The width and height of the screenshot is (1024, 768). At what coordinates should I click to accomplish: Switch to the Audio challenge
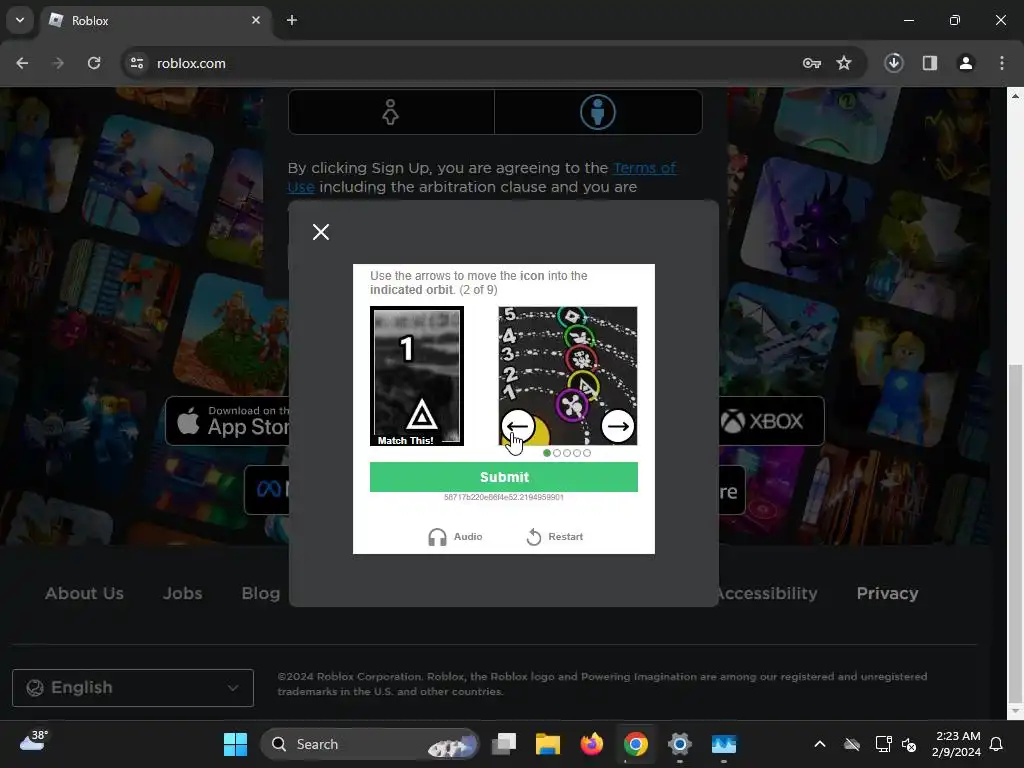pyautogui.click(x=455, y=537)
